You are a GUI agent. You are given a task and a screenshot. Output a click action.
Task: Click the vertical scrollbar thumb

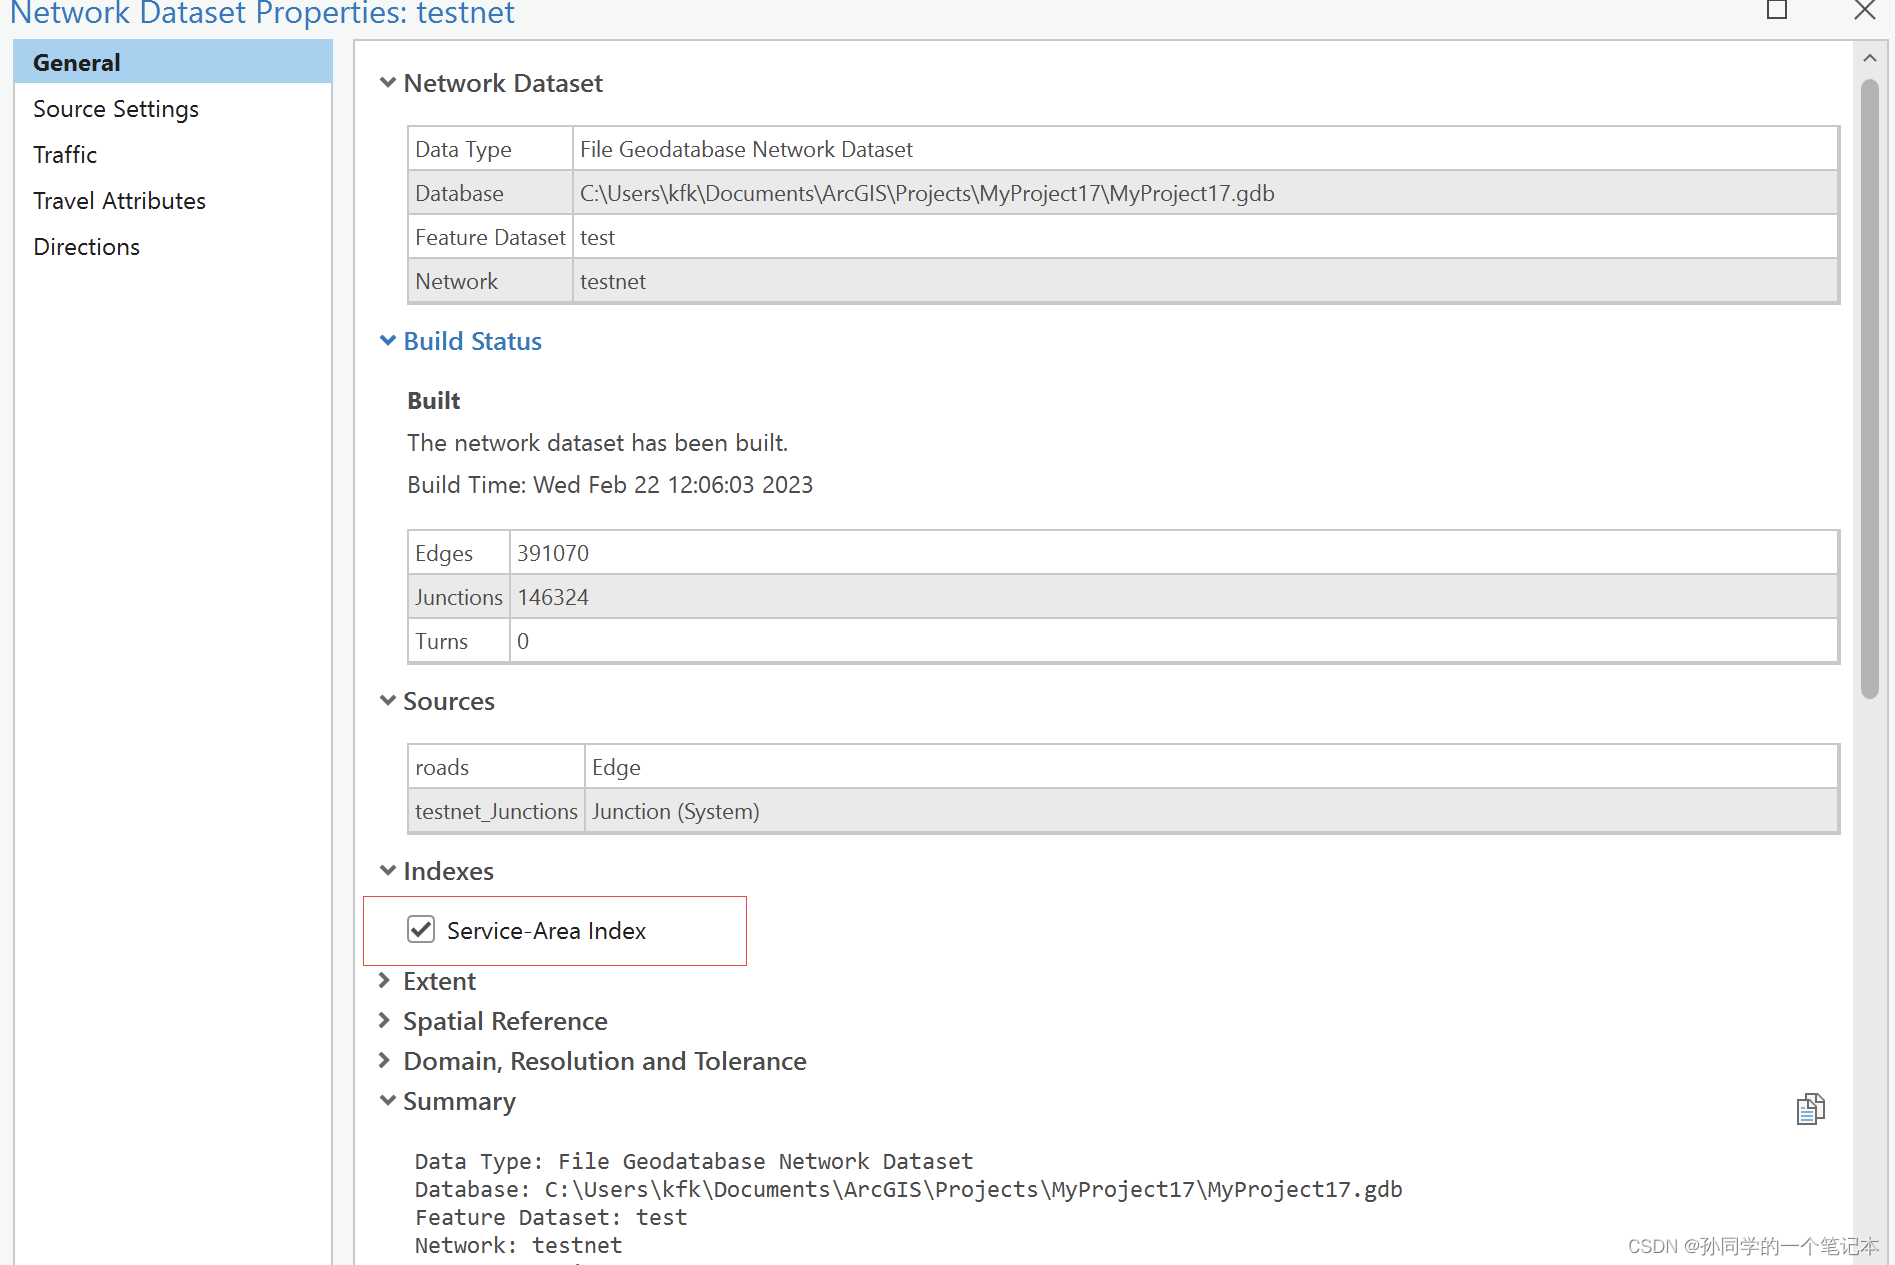(1869, 388)
